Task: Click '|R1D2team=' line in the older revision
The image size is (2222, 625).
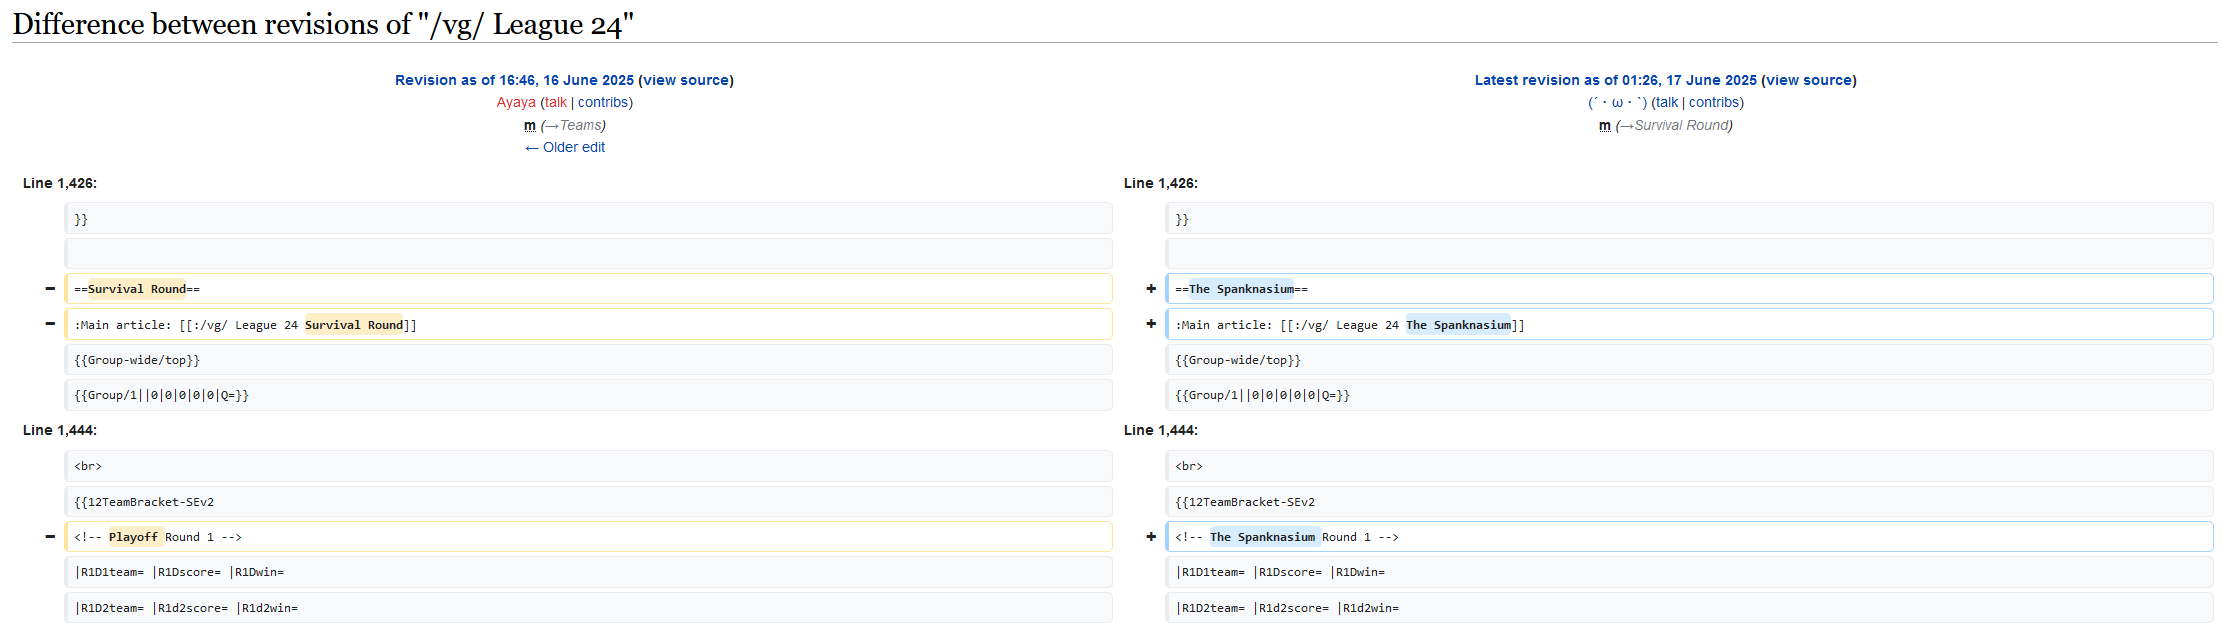Action: 588,608
